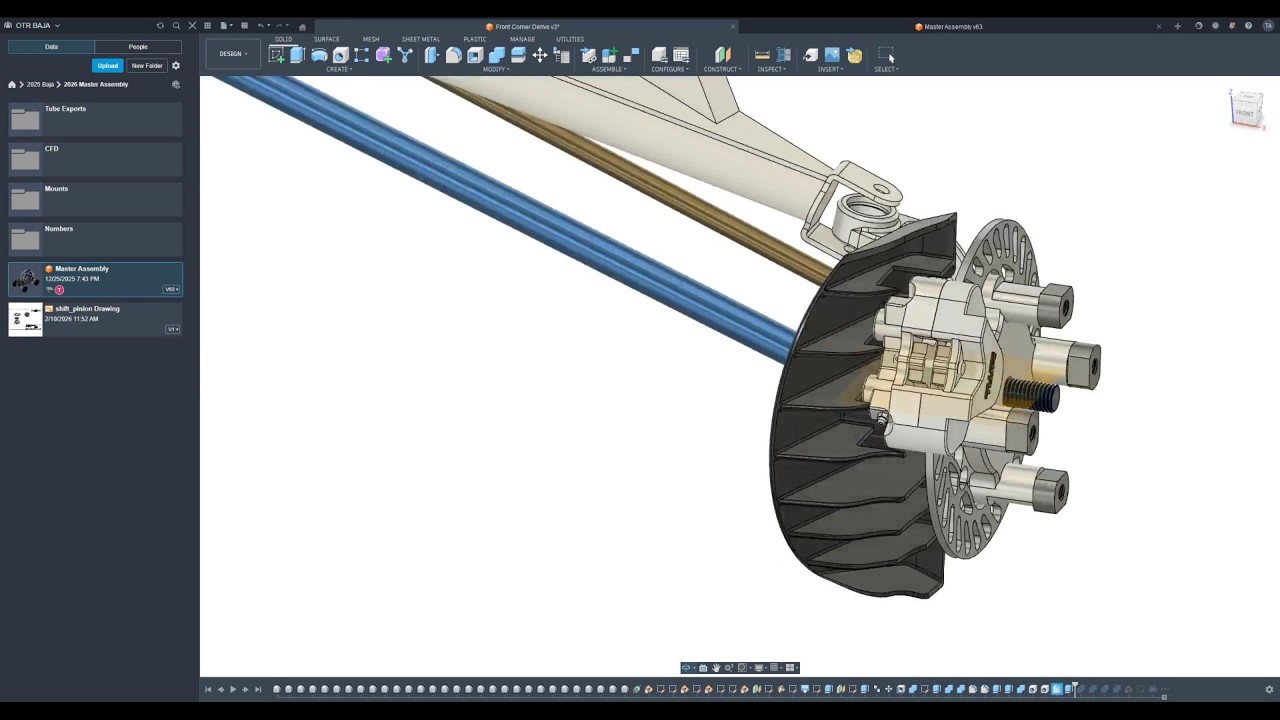Image resolution: width=1280 pixels, height=720 pixels.
Task: Click the Save icon
Action: pos(244,26)
